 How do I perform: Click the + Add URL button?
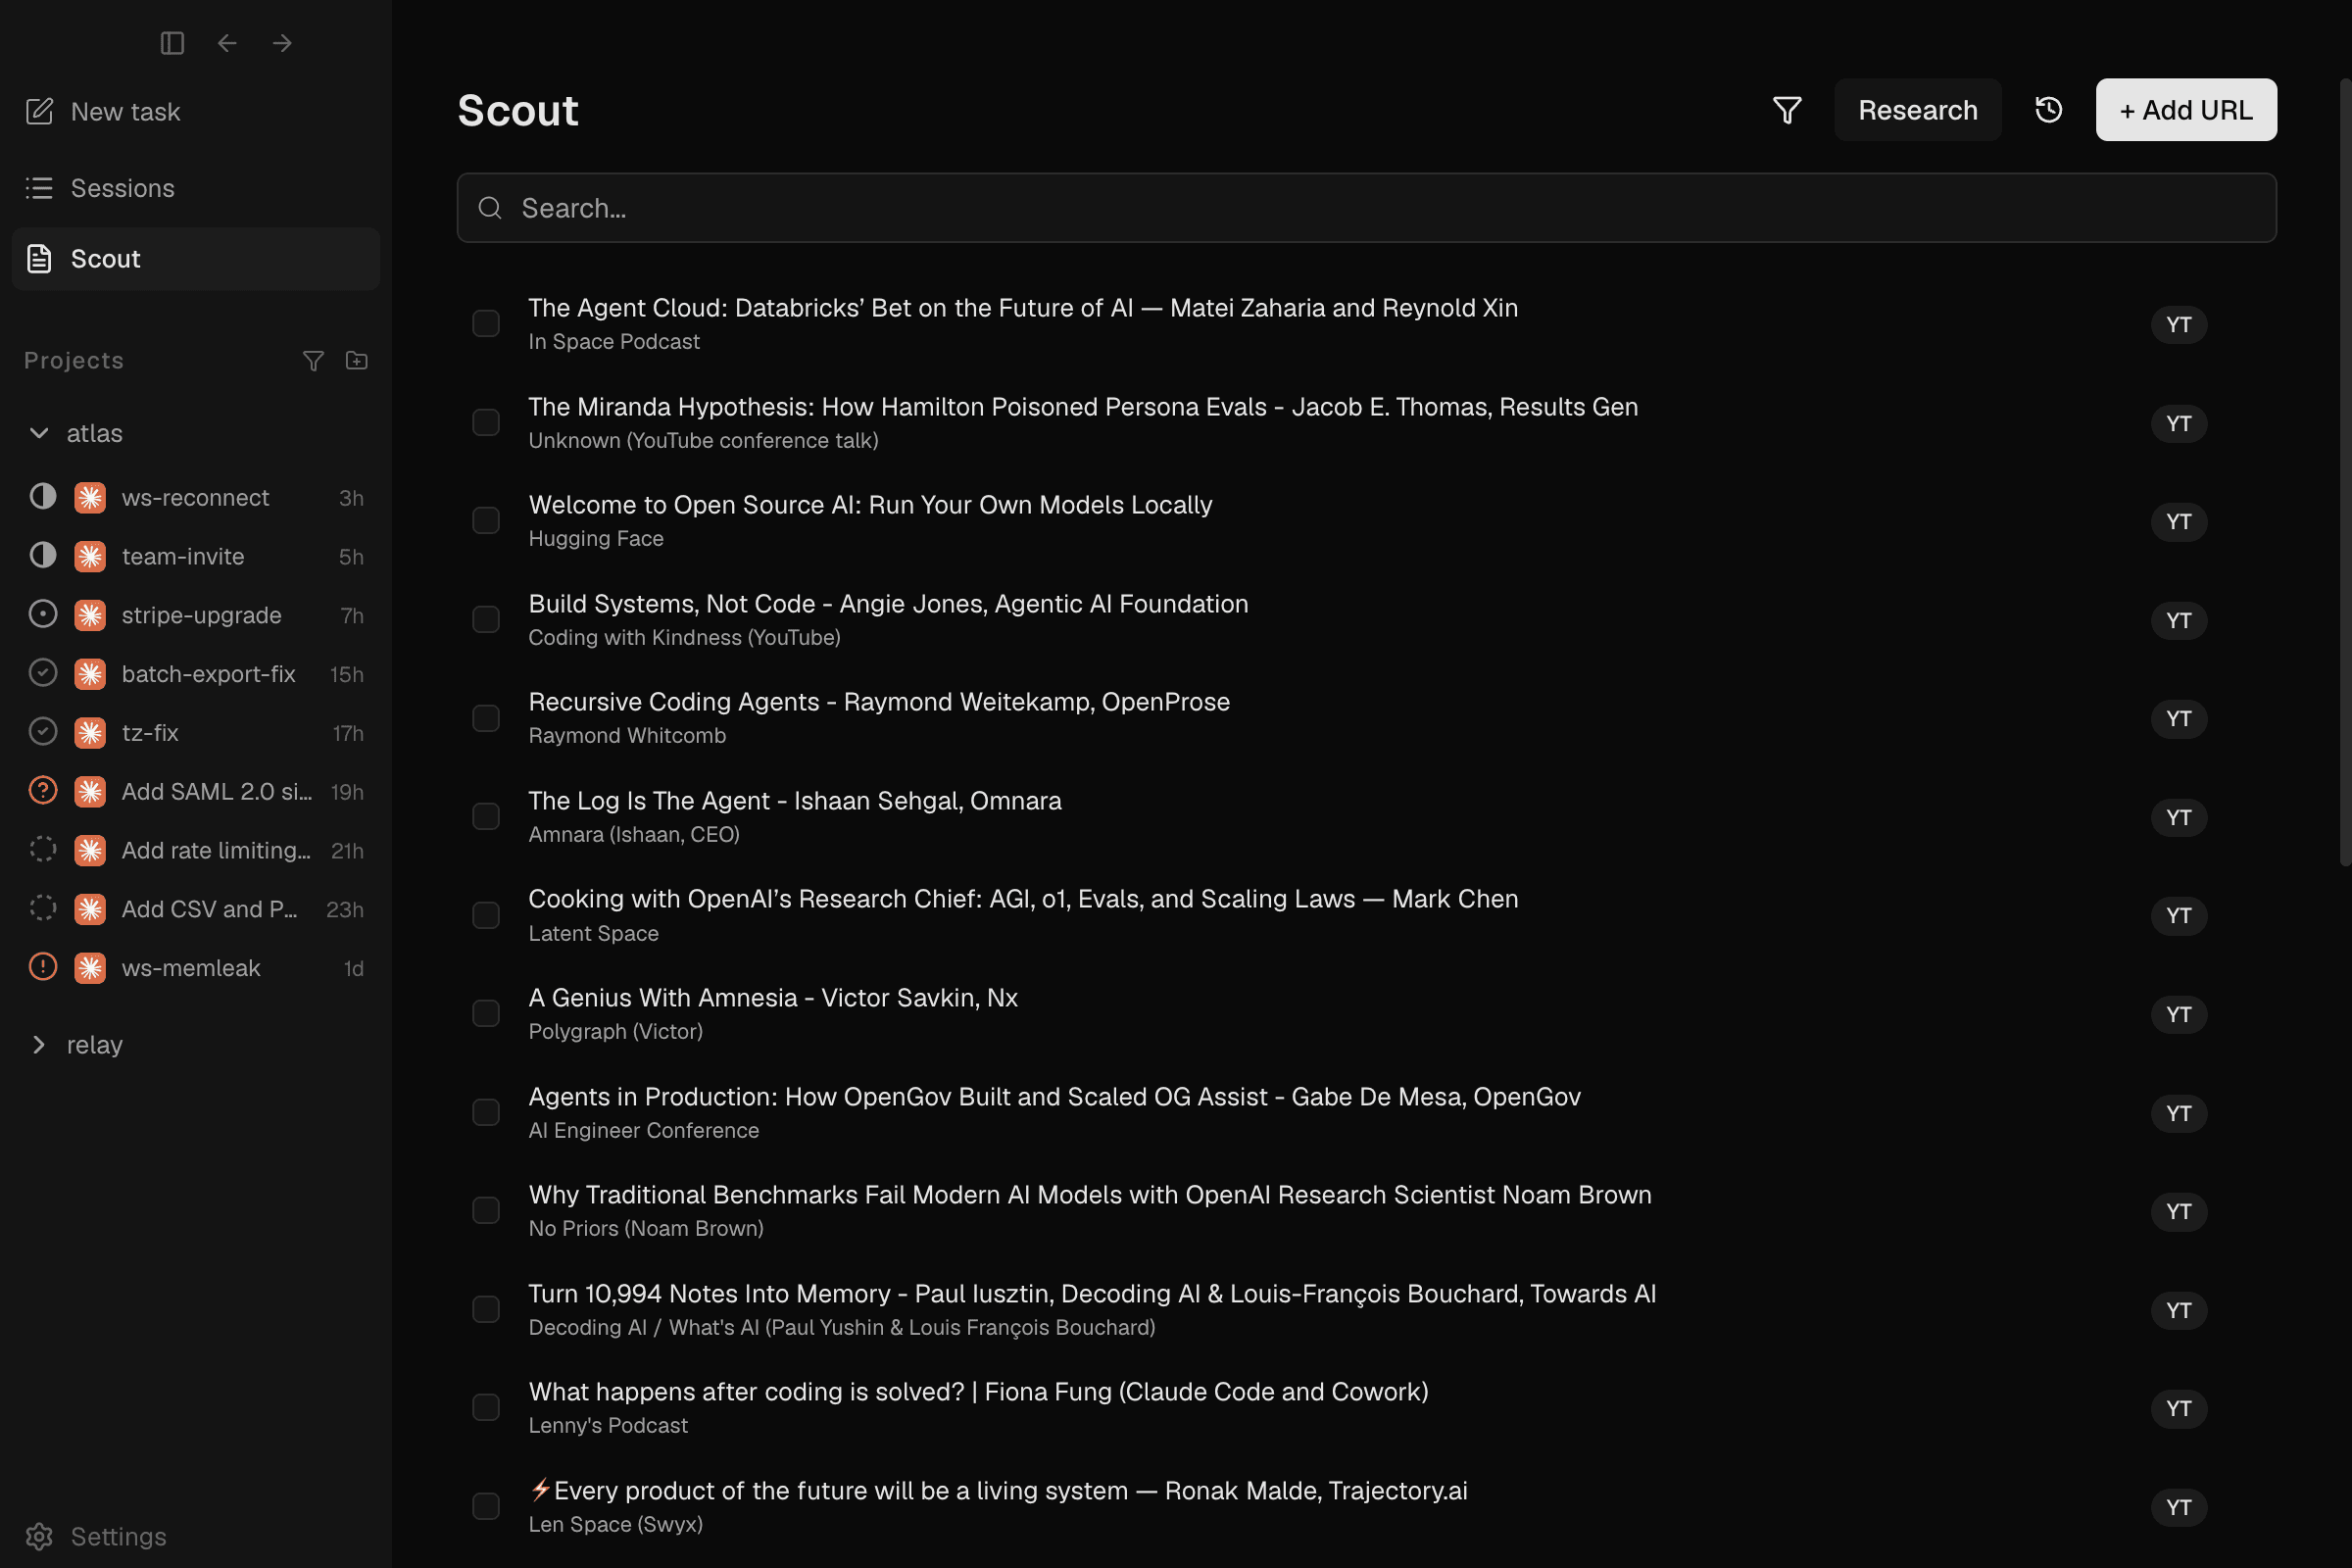tap(2186, 110)
